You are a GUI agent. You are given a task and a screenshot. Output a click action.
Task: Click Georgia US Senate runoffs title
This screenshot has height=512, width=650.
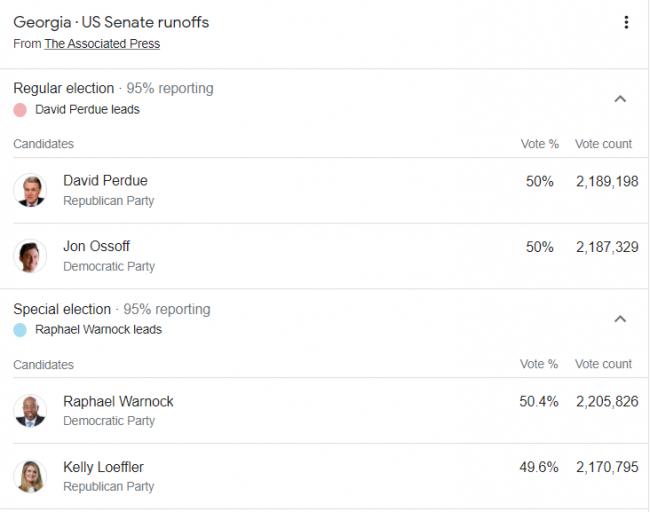pyautogui.click(x=111, y=22)
